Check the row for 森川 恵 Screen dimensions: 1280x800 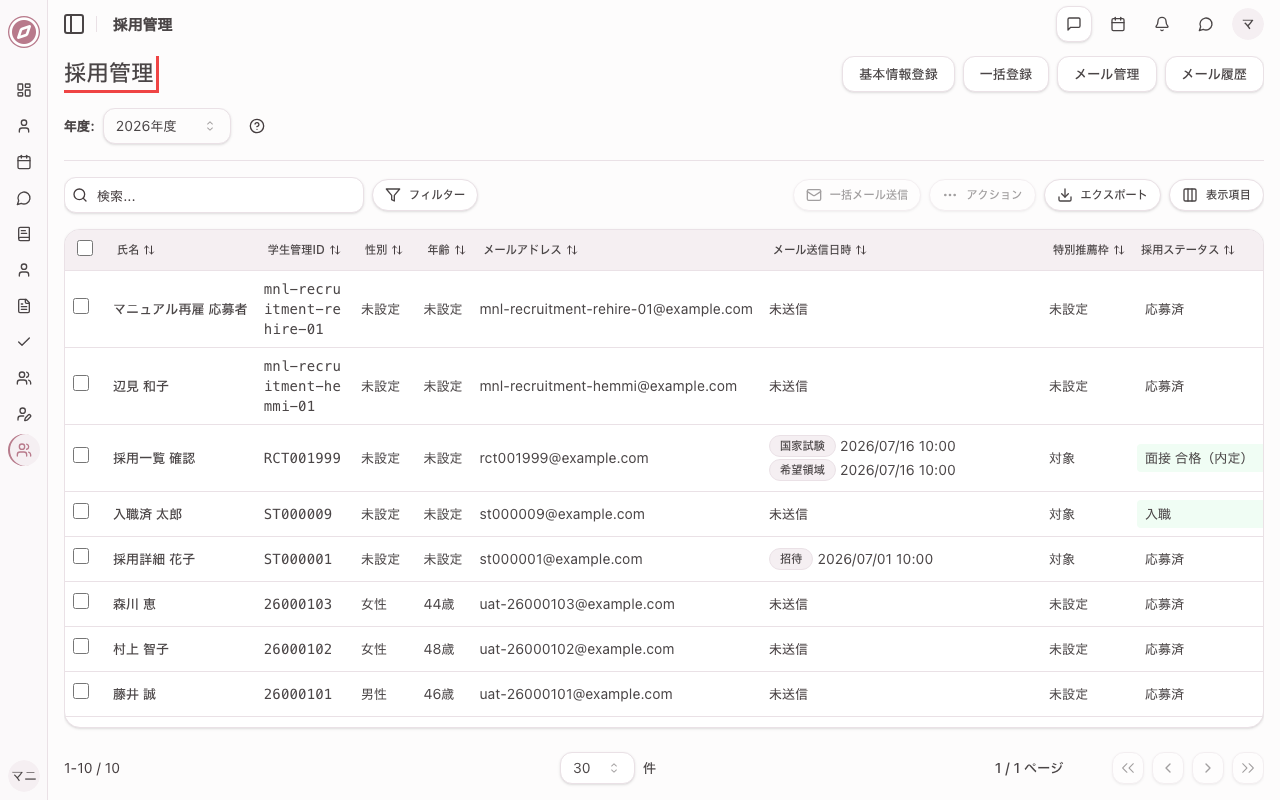pyautogui.click(x=81, y=601)
